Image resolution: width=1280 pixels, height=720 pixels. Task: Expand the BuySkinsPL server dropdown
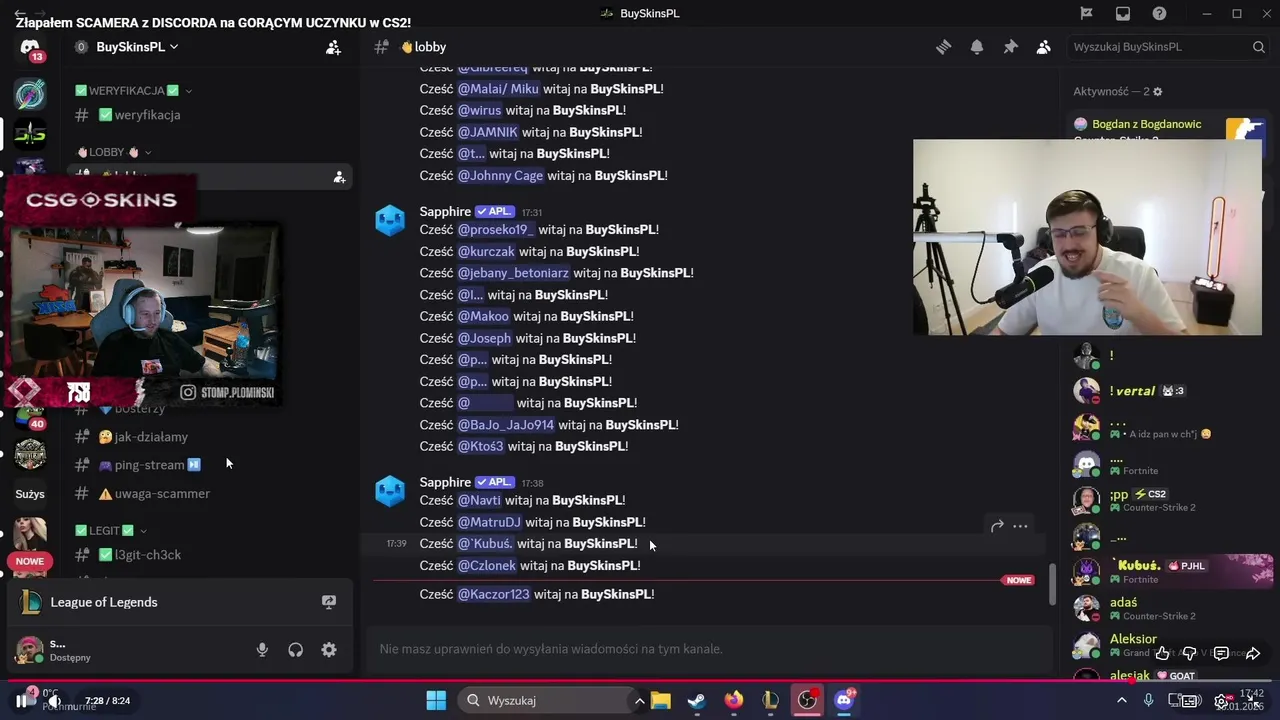coord(174,47)
